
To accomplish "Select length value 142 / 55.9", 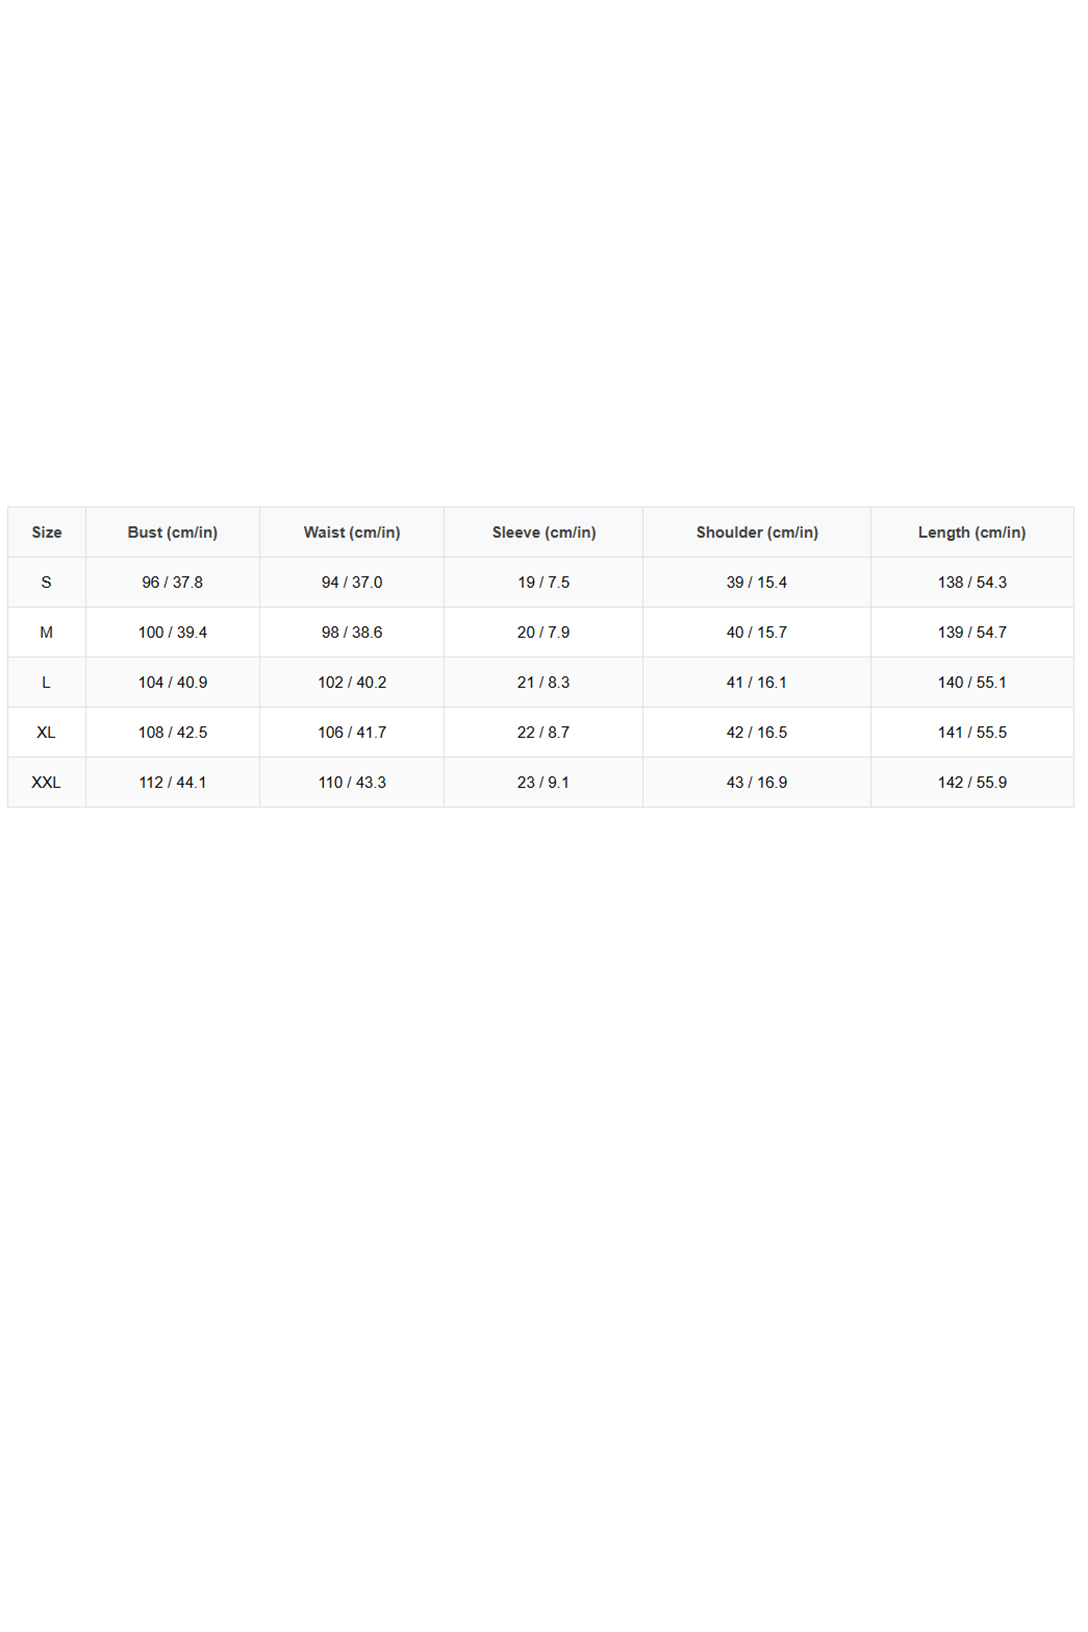I will pos(972,782).
